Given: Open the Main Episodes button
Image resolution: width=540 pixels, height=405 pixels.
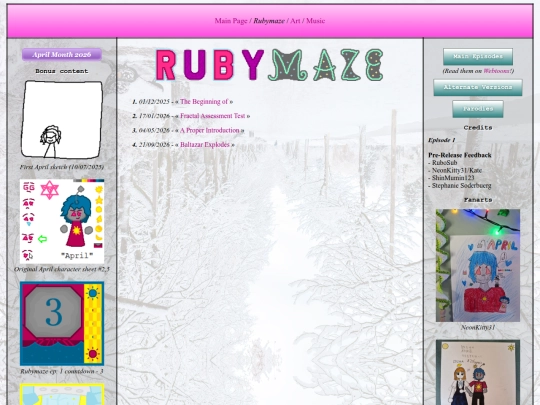Looking at the screenshot, I should pyautogui.click(x=478, y=56).
